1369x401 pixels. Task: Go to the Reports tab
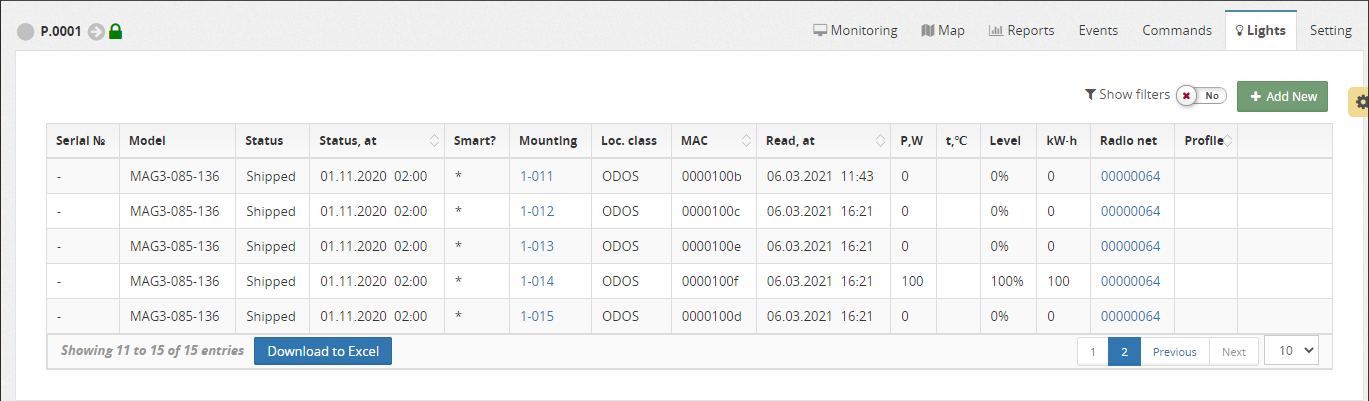1021,30
